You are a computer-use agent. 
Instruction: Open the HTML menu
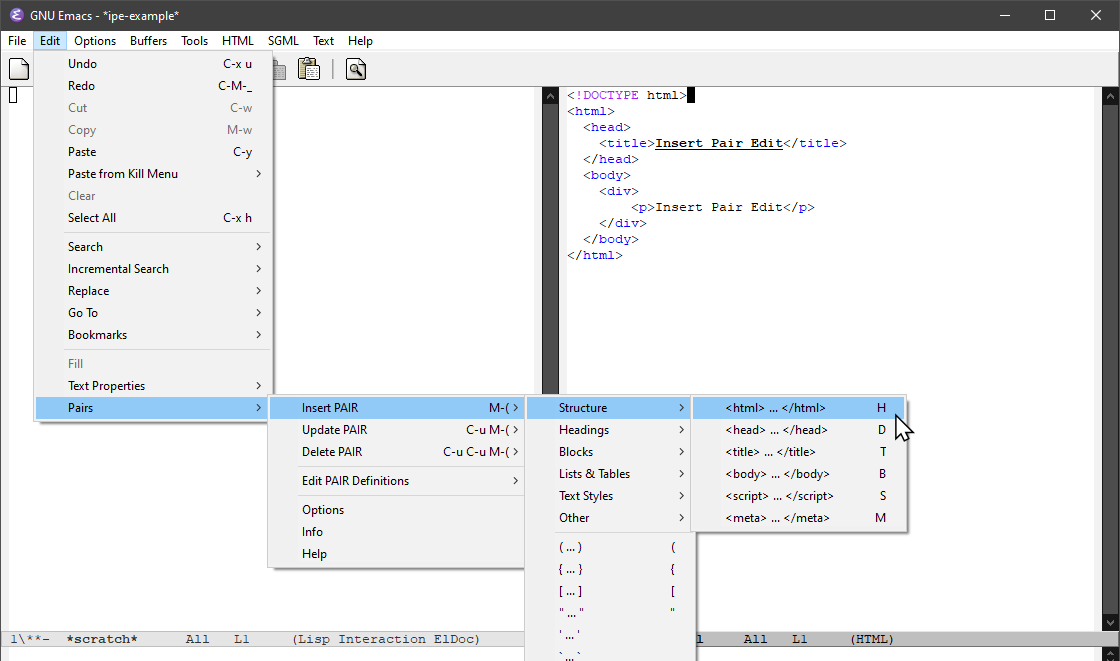[238, 41]
